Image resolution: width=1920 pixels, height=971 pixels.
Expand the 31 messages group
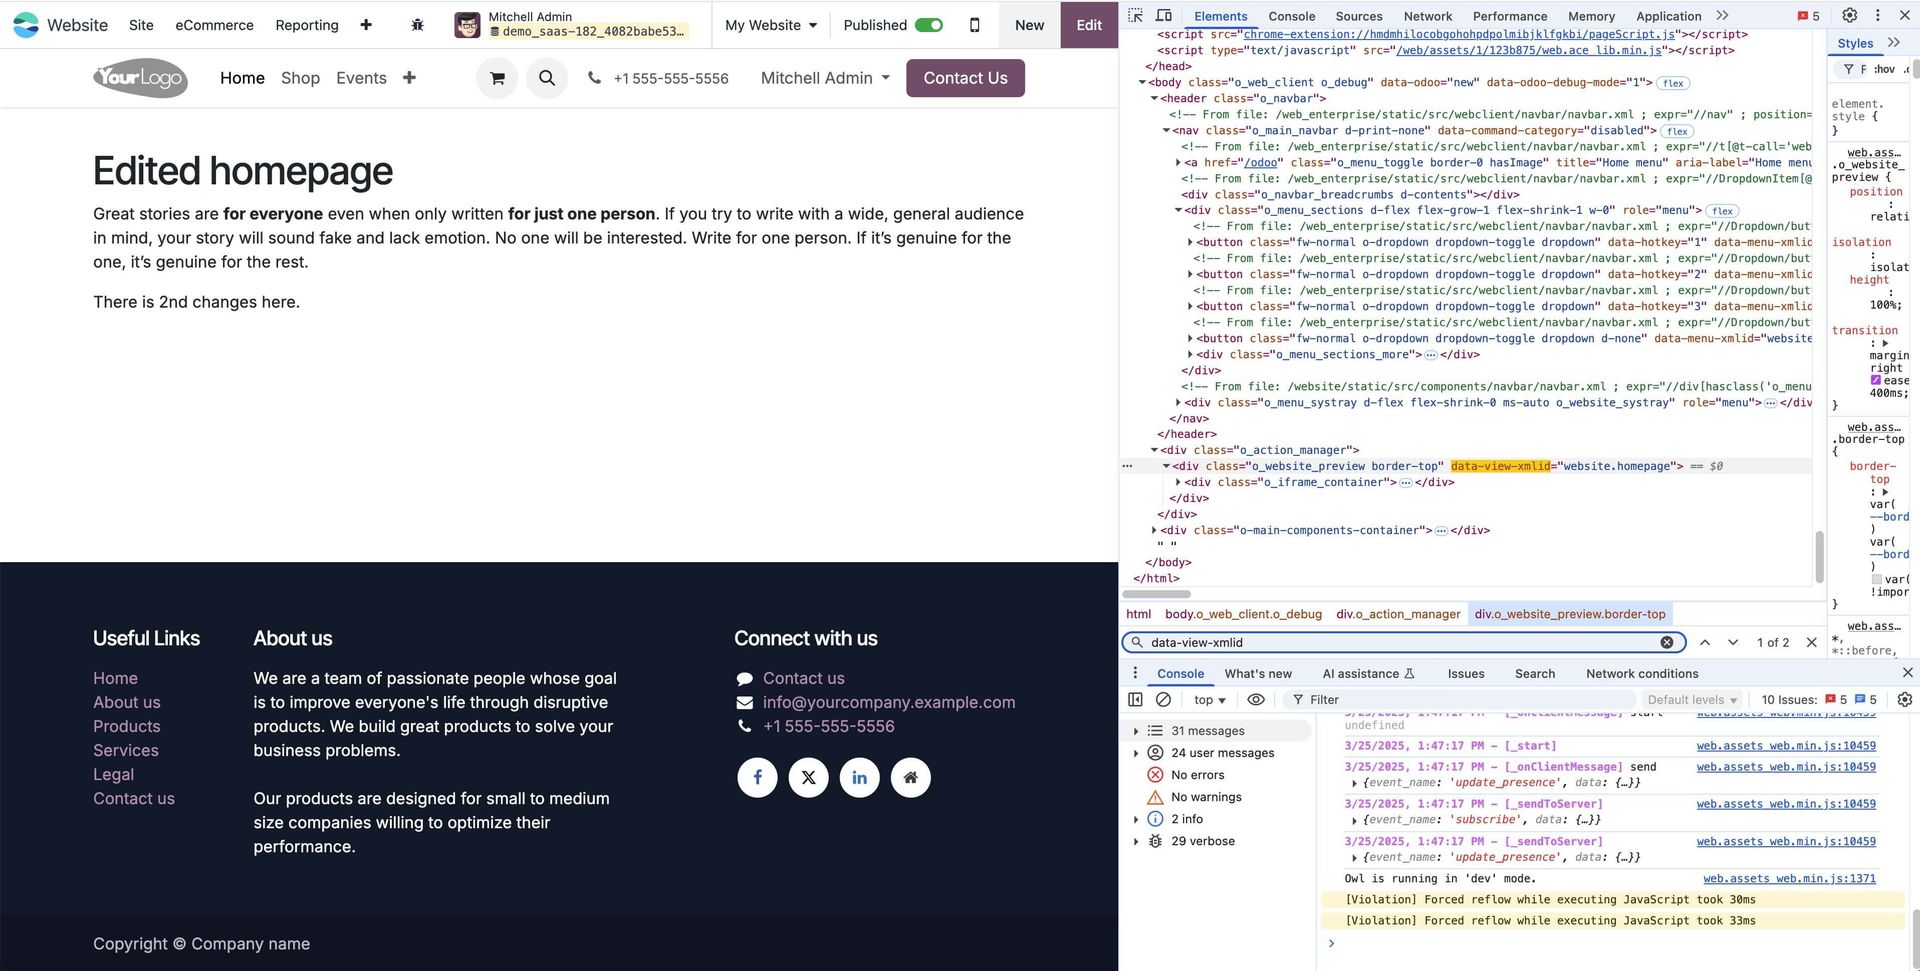tap(1136, 731)
